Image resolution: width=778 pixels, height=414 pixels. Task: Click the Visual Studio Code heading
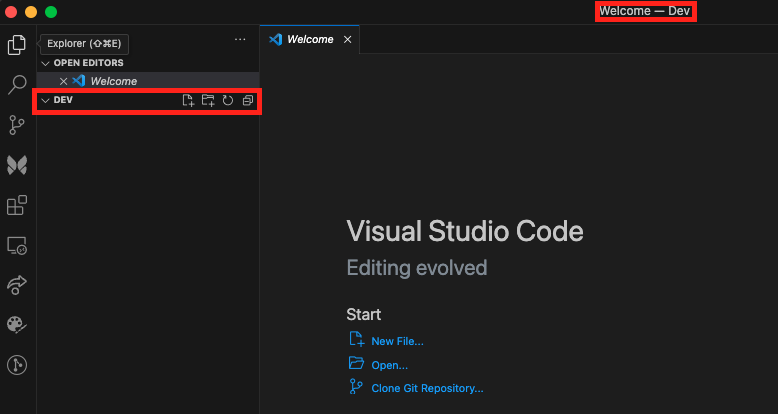[x=465, y=231]
